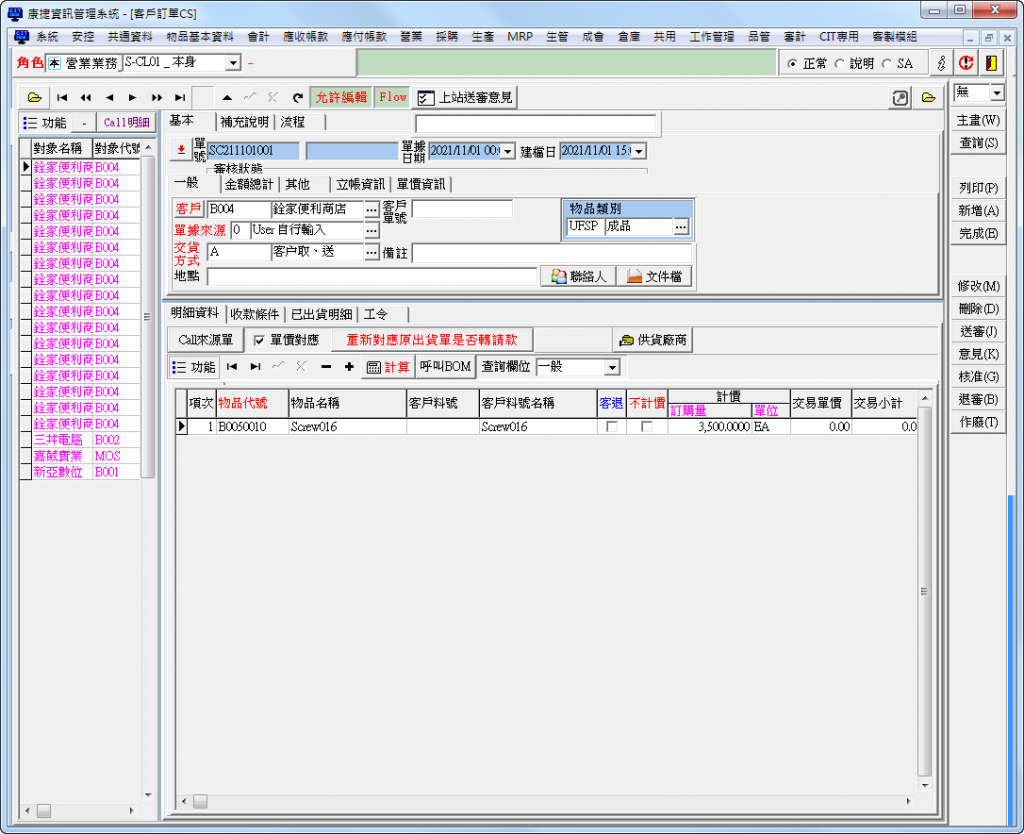Image resolution: width=1024 pixels, height=834 pixels.
Task: Toggle the 單價對應 checkbox
Action: (260, 340)
